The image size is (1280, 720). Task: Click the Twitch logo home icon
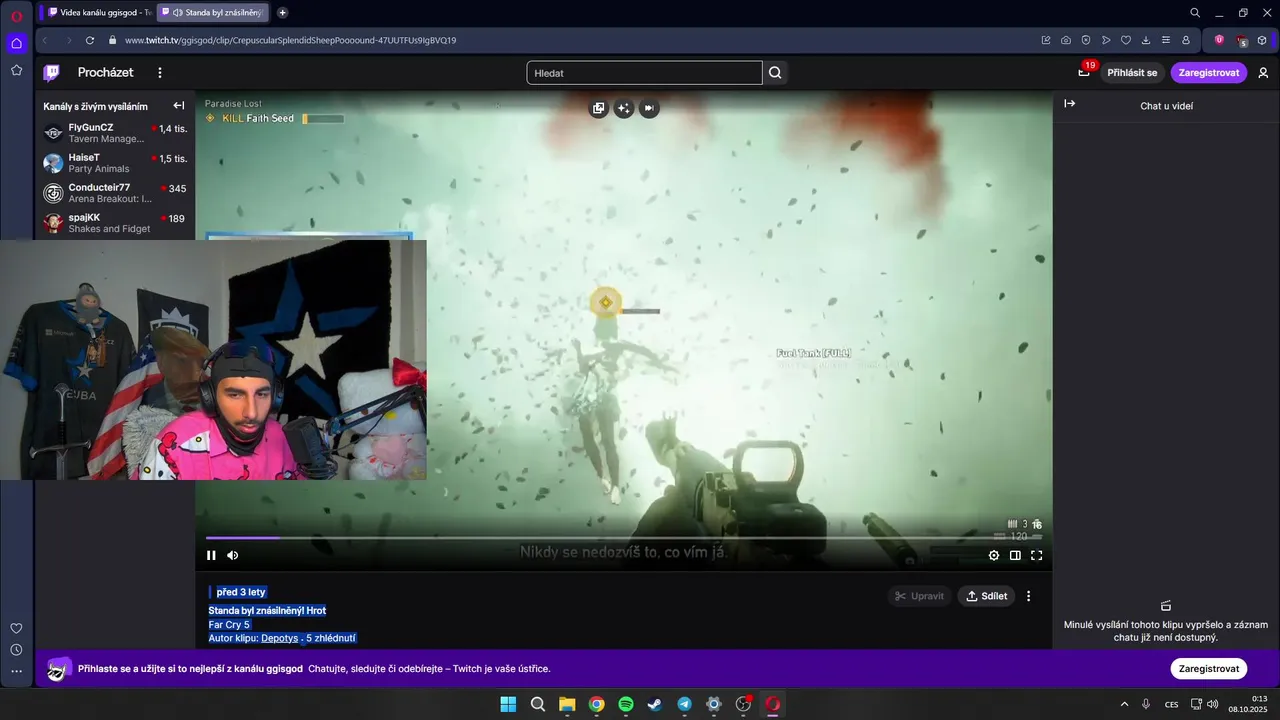click(51, 72)
